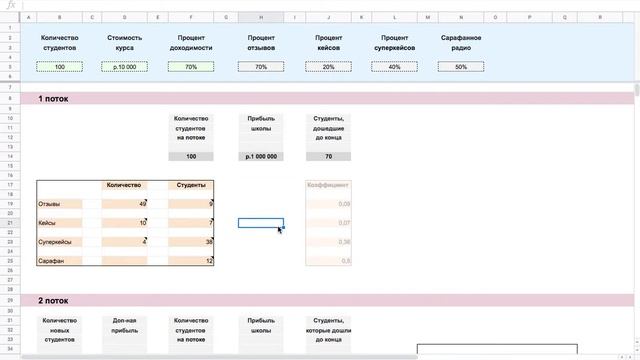Click the select-all corner above row 1
This screenshot has width=640, height=360.
(x=10, y=17)
